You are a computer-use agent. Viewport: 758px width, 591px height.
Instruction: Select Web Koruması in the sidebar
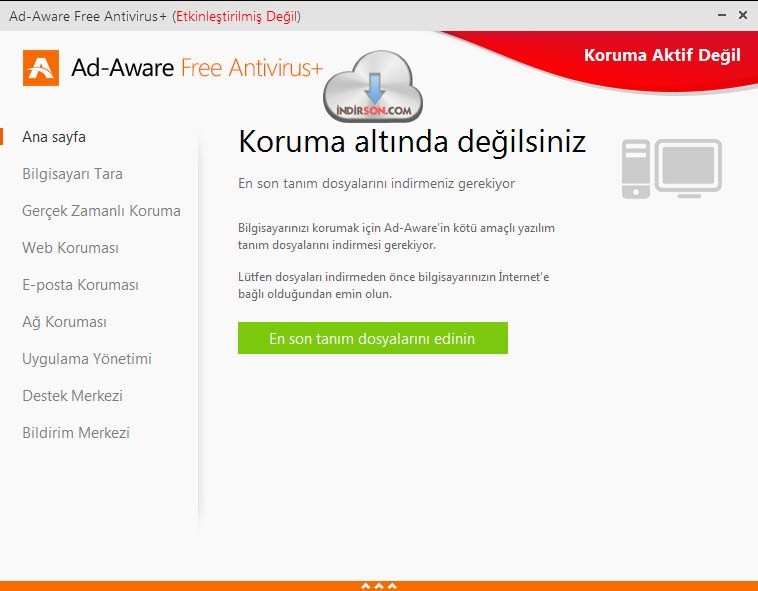click(71, 248)
